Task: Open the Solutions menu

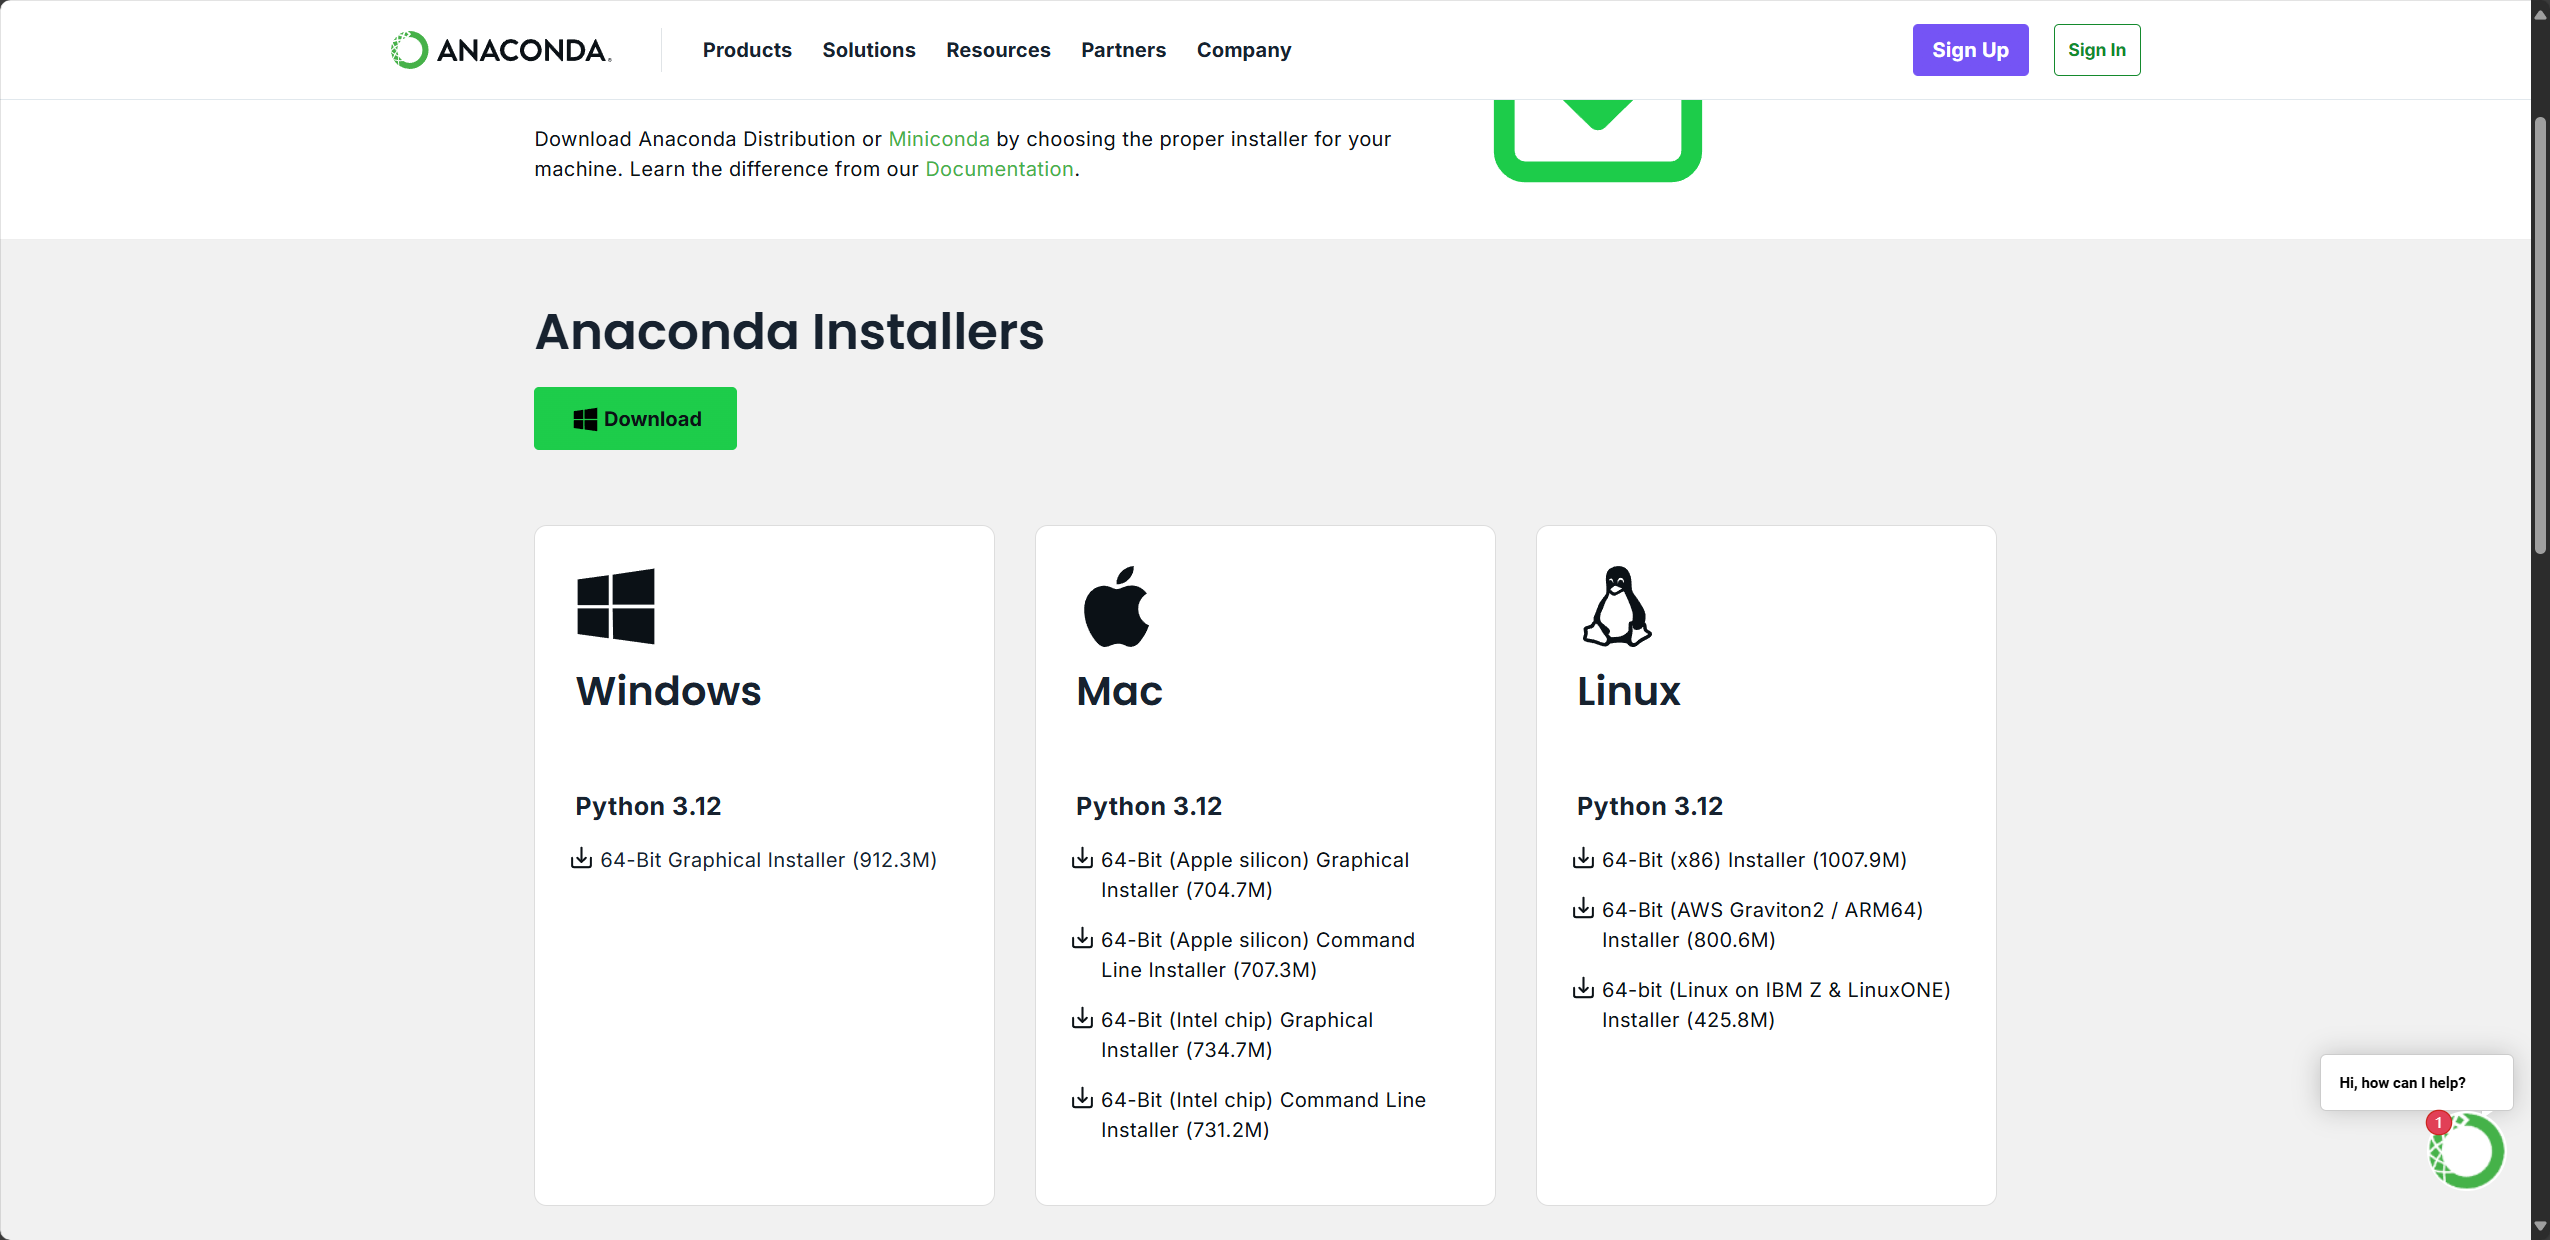Action: point(868,50)
